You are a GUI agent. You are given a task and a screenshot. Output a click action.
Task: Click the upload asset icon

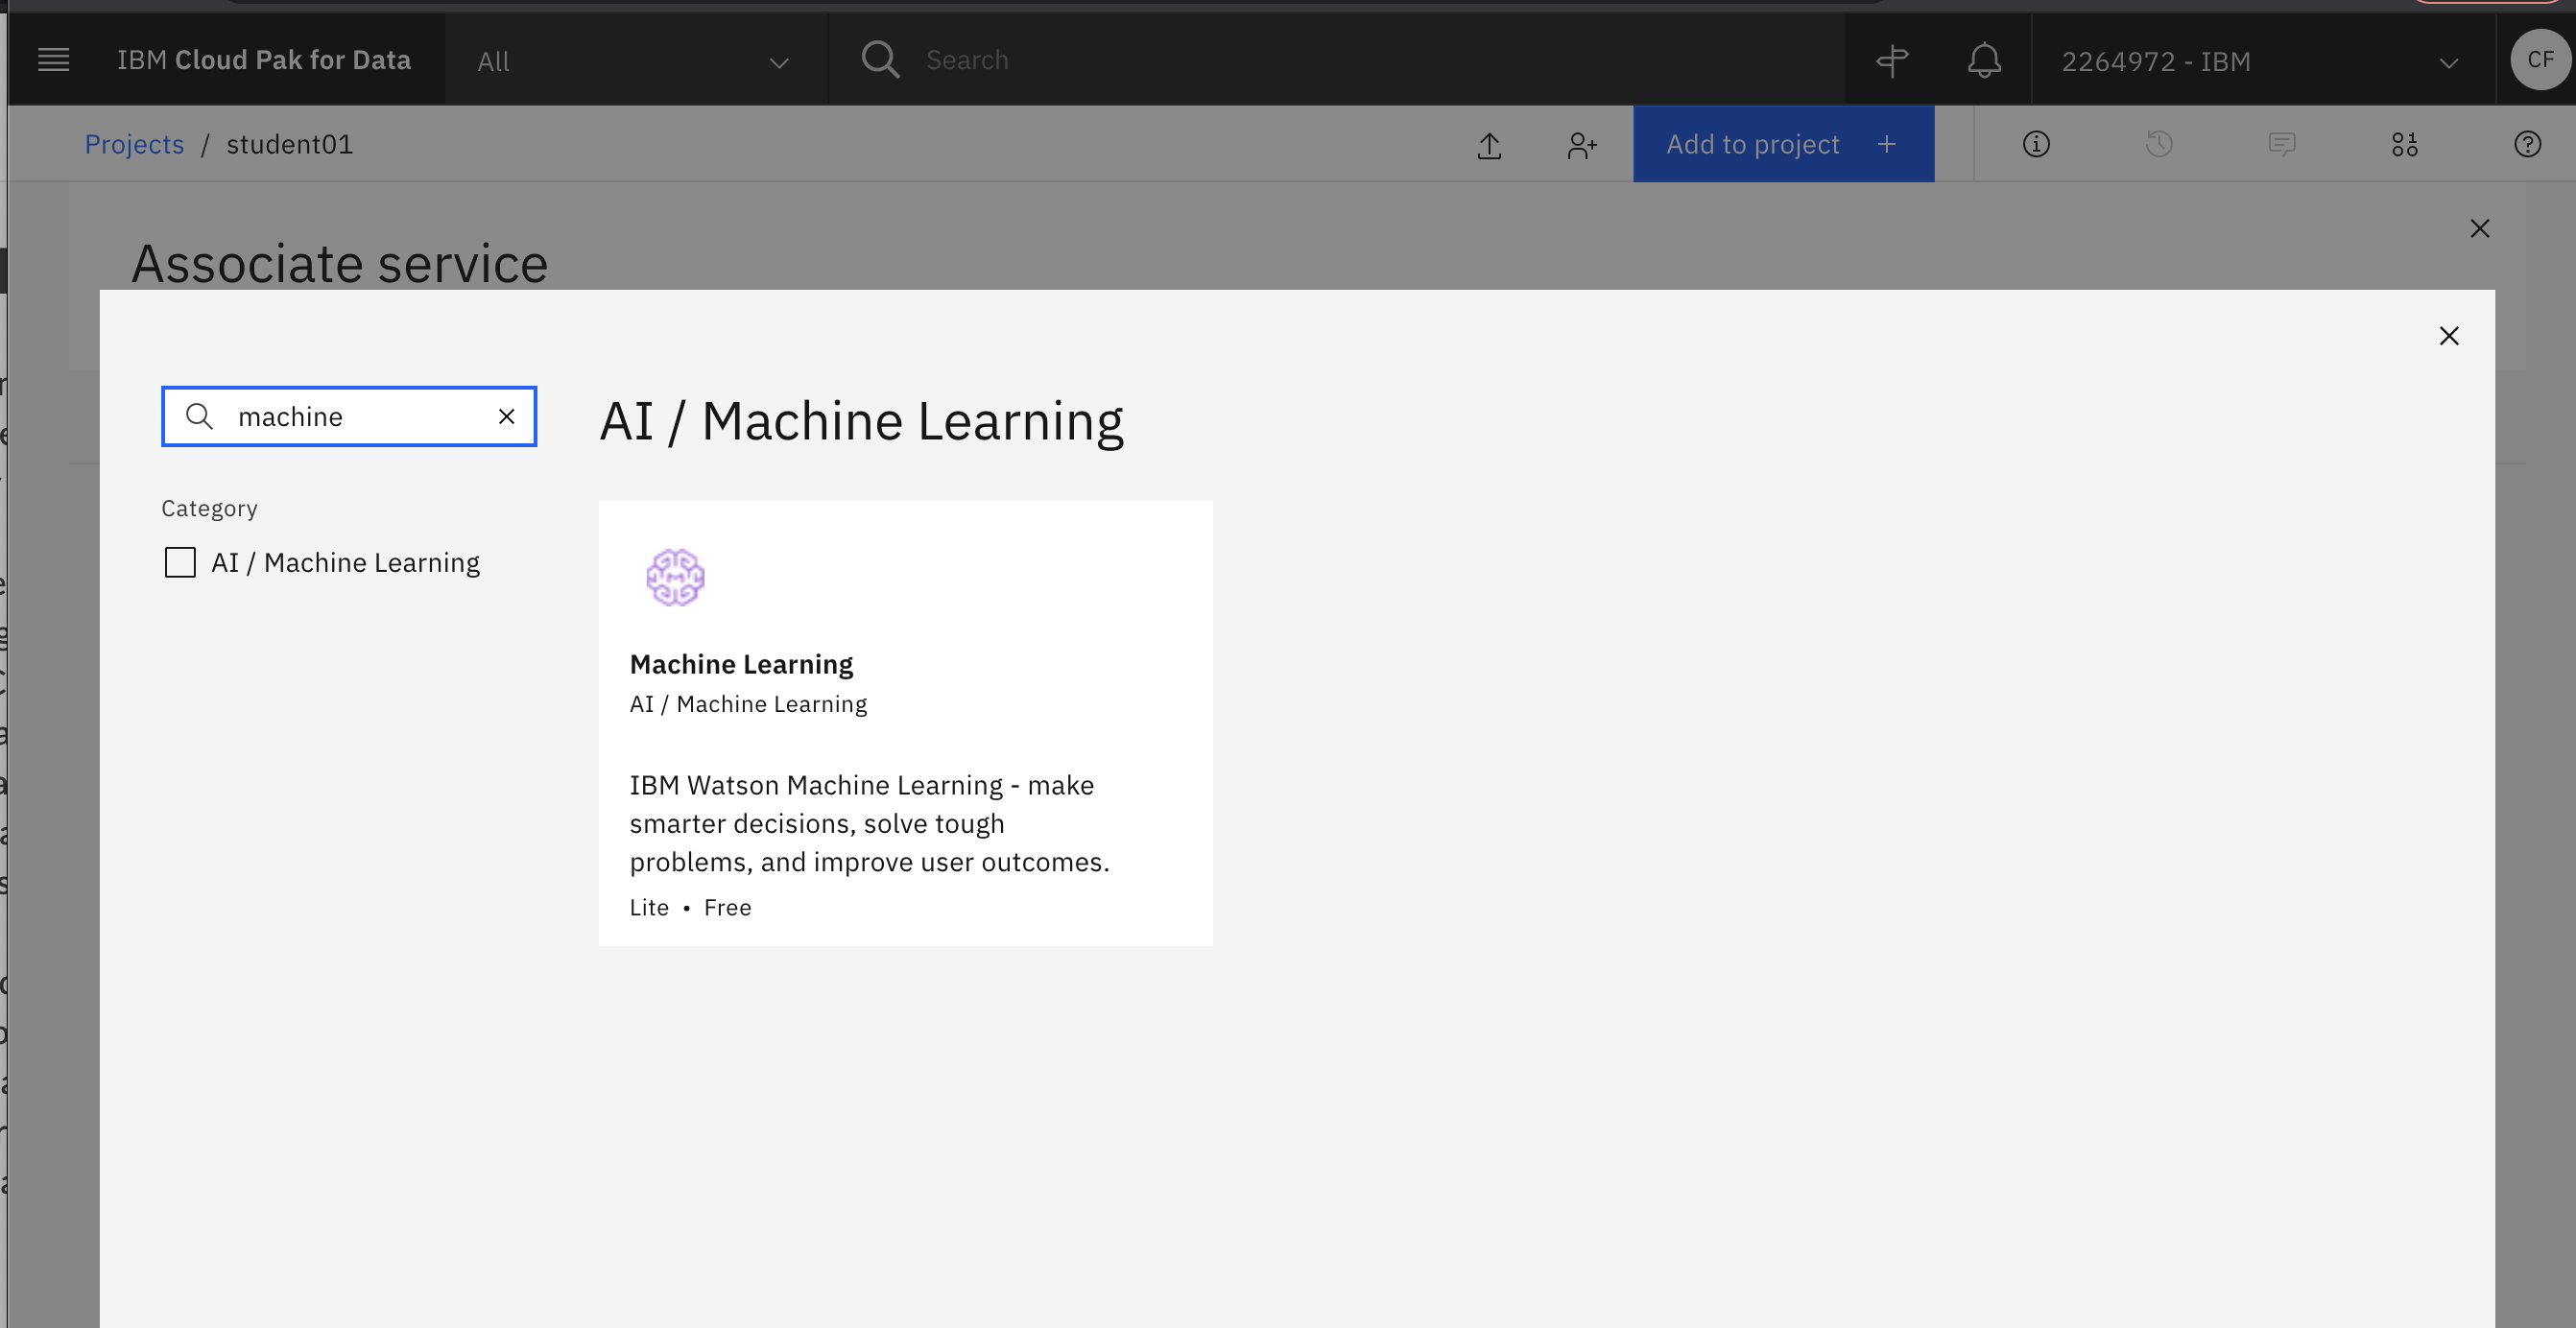[x=1489, y=145]
